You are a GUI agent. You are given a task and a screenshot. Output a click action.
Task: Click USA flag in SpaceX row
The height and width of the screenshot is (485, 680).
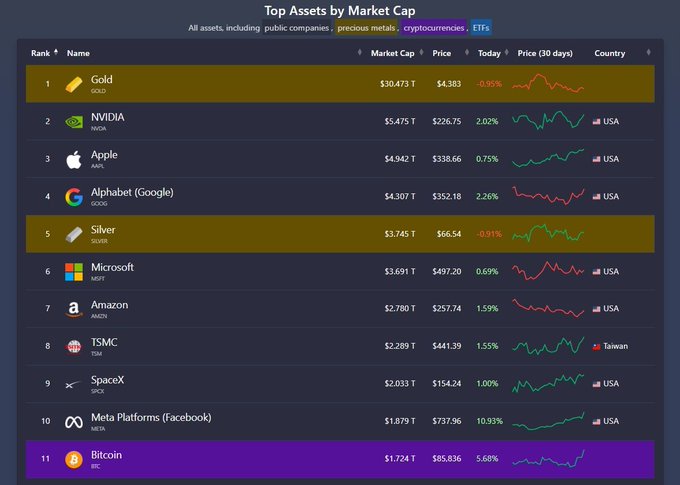[596, 384]
